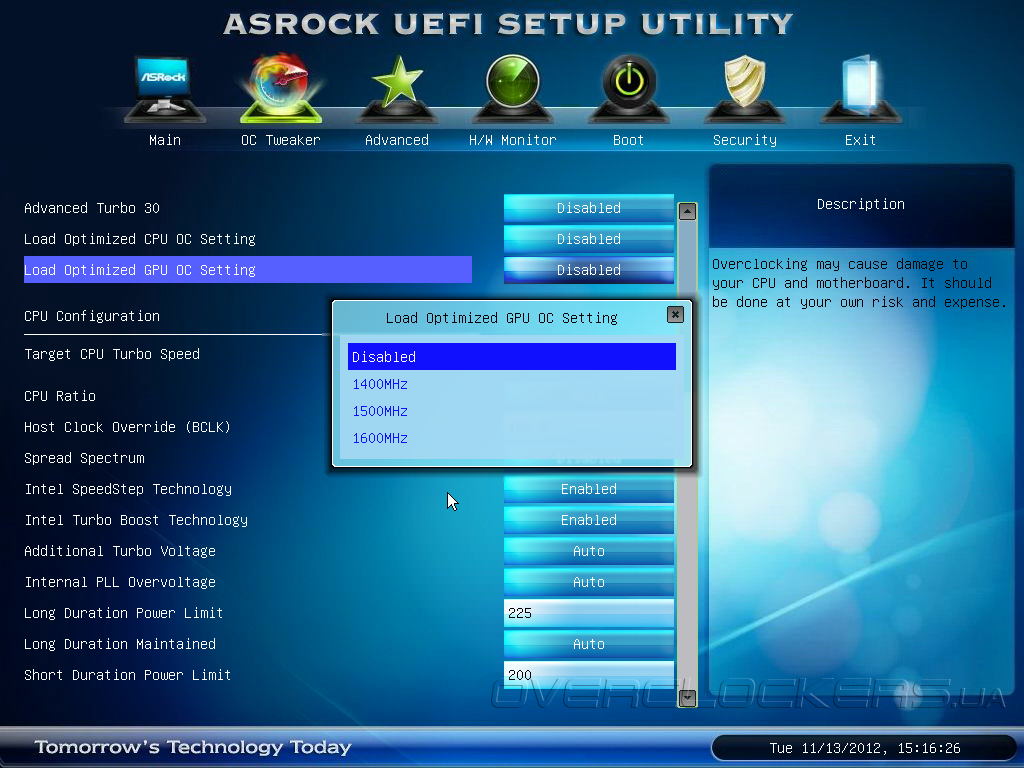
Task: Click the Exit door icon
Action: coord(860,88)
